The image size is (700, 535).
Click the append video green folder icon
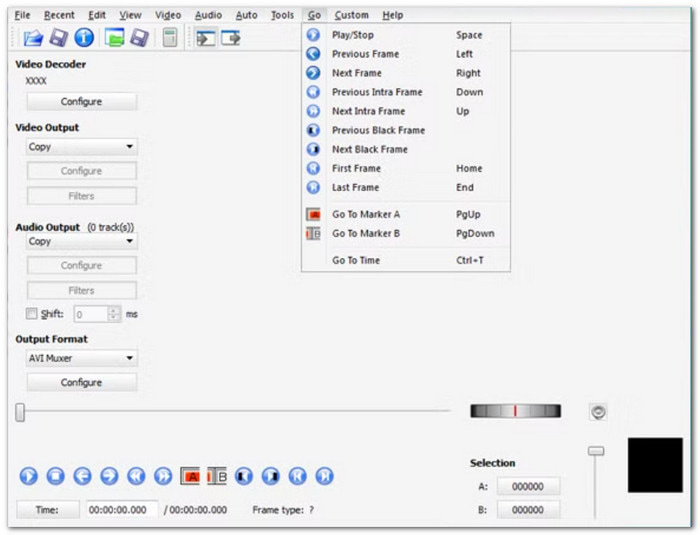pyautogui.click(x=114, y=38)
